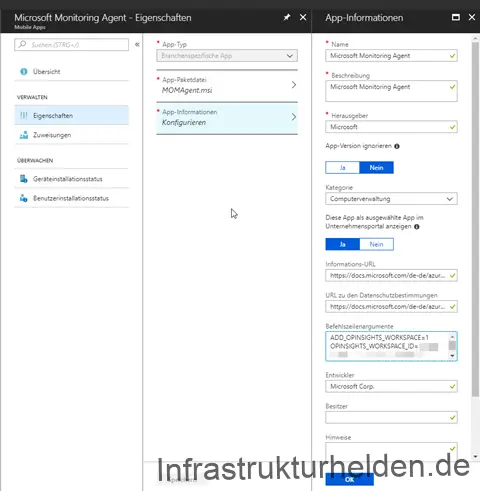Click the Benutzerinstallationsstatus user icon
The width and height of the screenshot is (480, 491).
point(24,198)
